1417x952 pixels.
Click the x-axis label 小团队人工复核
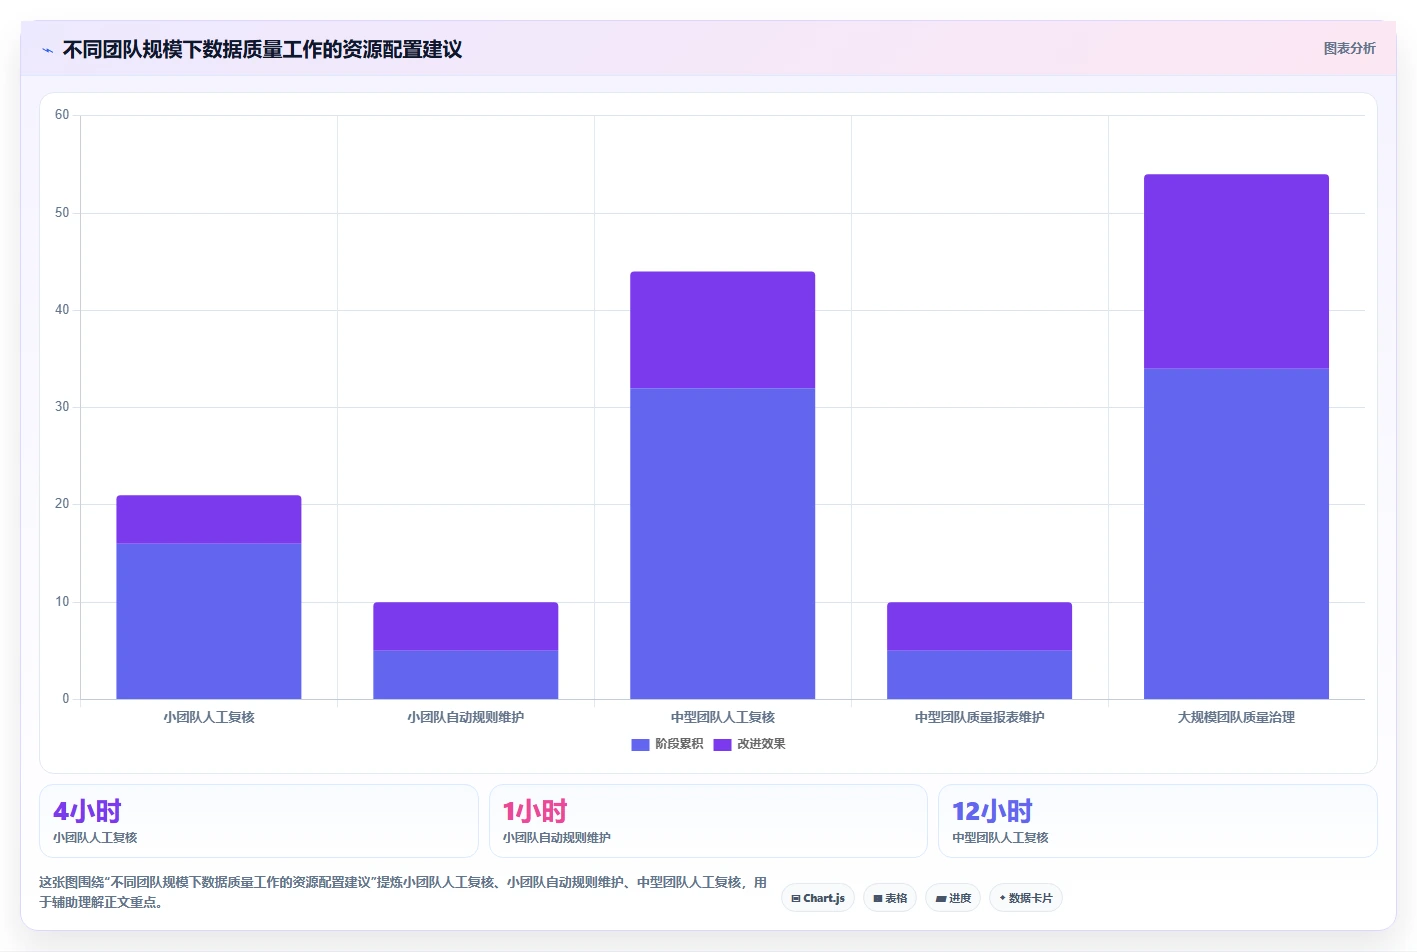click(209, 717)
